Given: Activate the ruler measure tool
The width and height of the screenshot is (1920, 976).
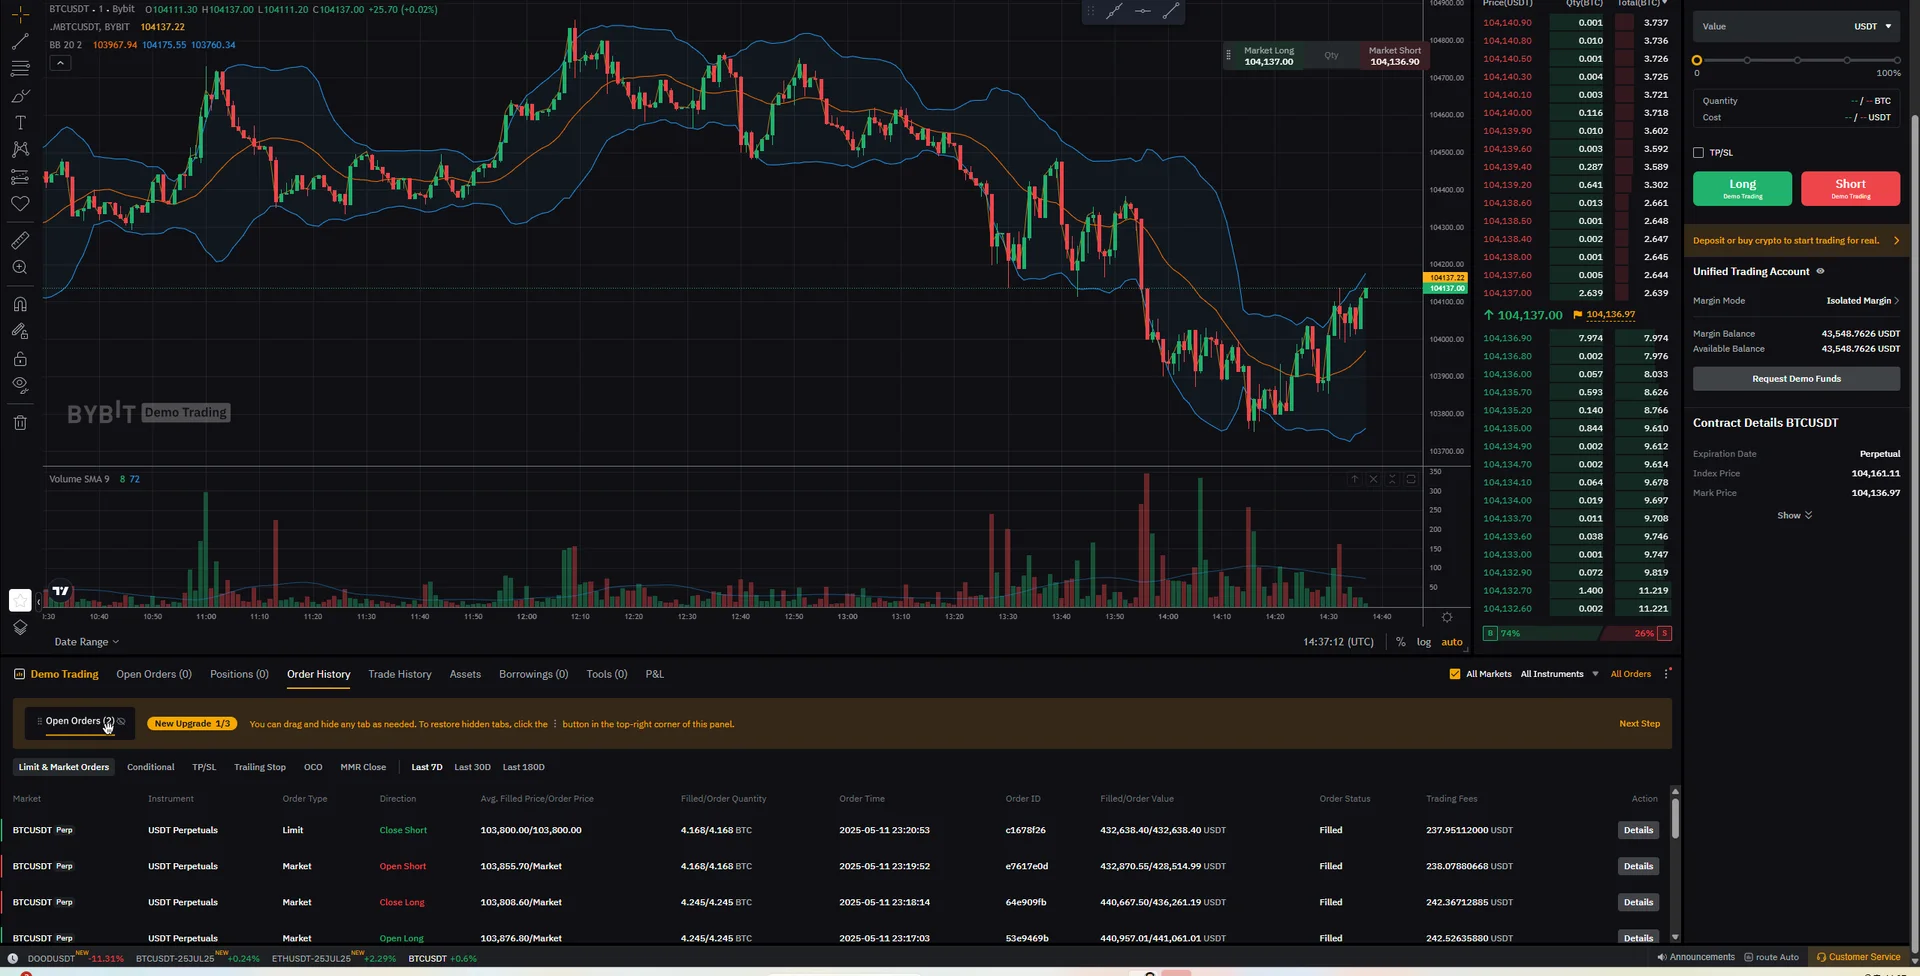Looking at the screenshot, I should pos(20,241).
